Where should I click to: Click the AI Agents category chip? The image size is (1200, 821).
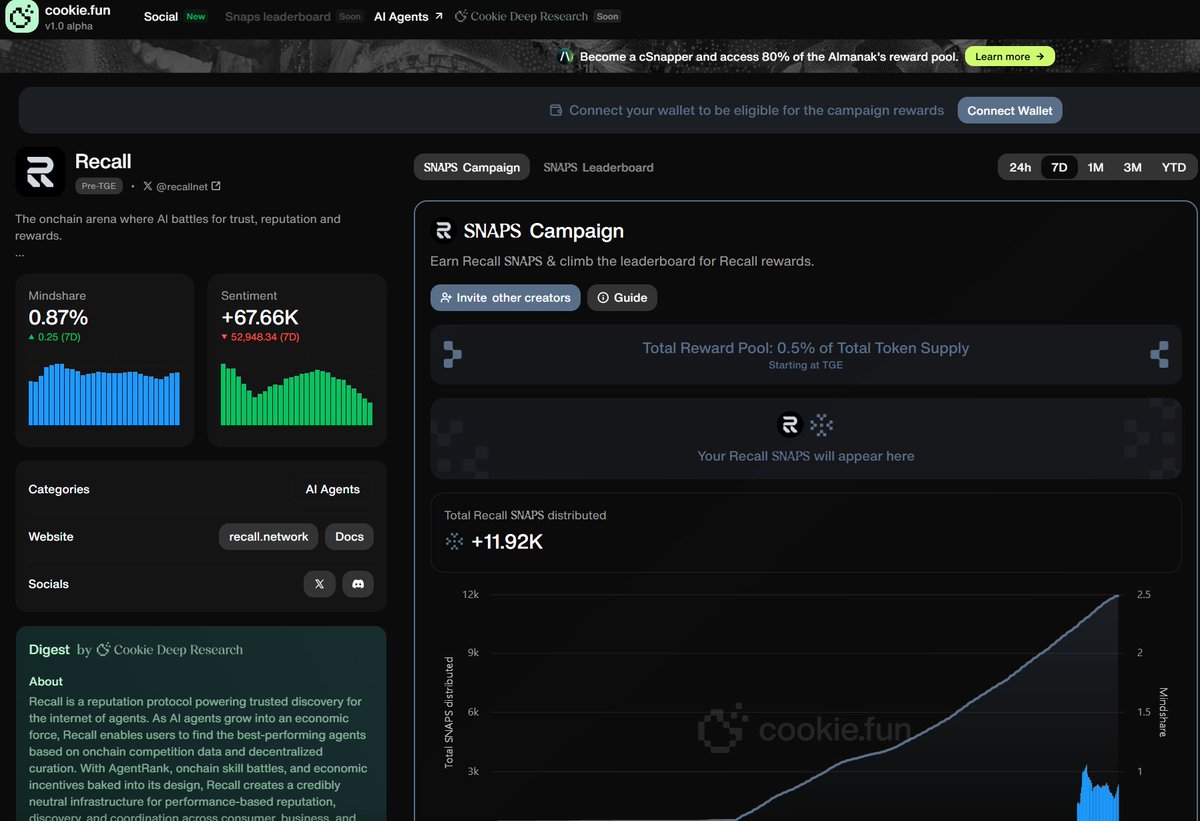pyautogui.click(x=332, y=489)
